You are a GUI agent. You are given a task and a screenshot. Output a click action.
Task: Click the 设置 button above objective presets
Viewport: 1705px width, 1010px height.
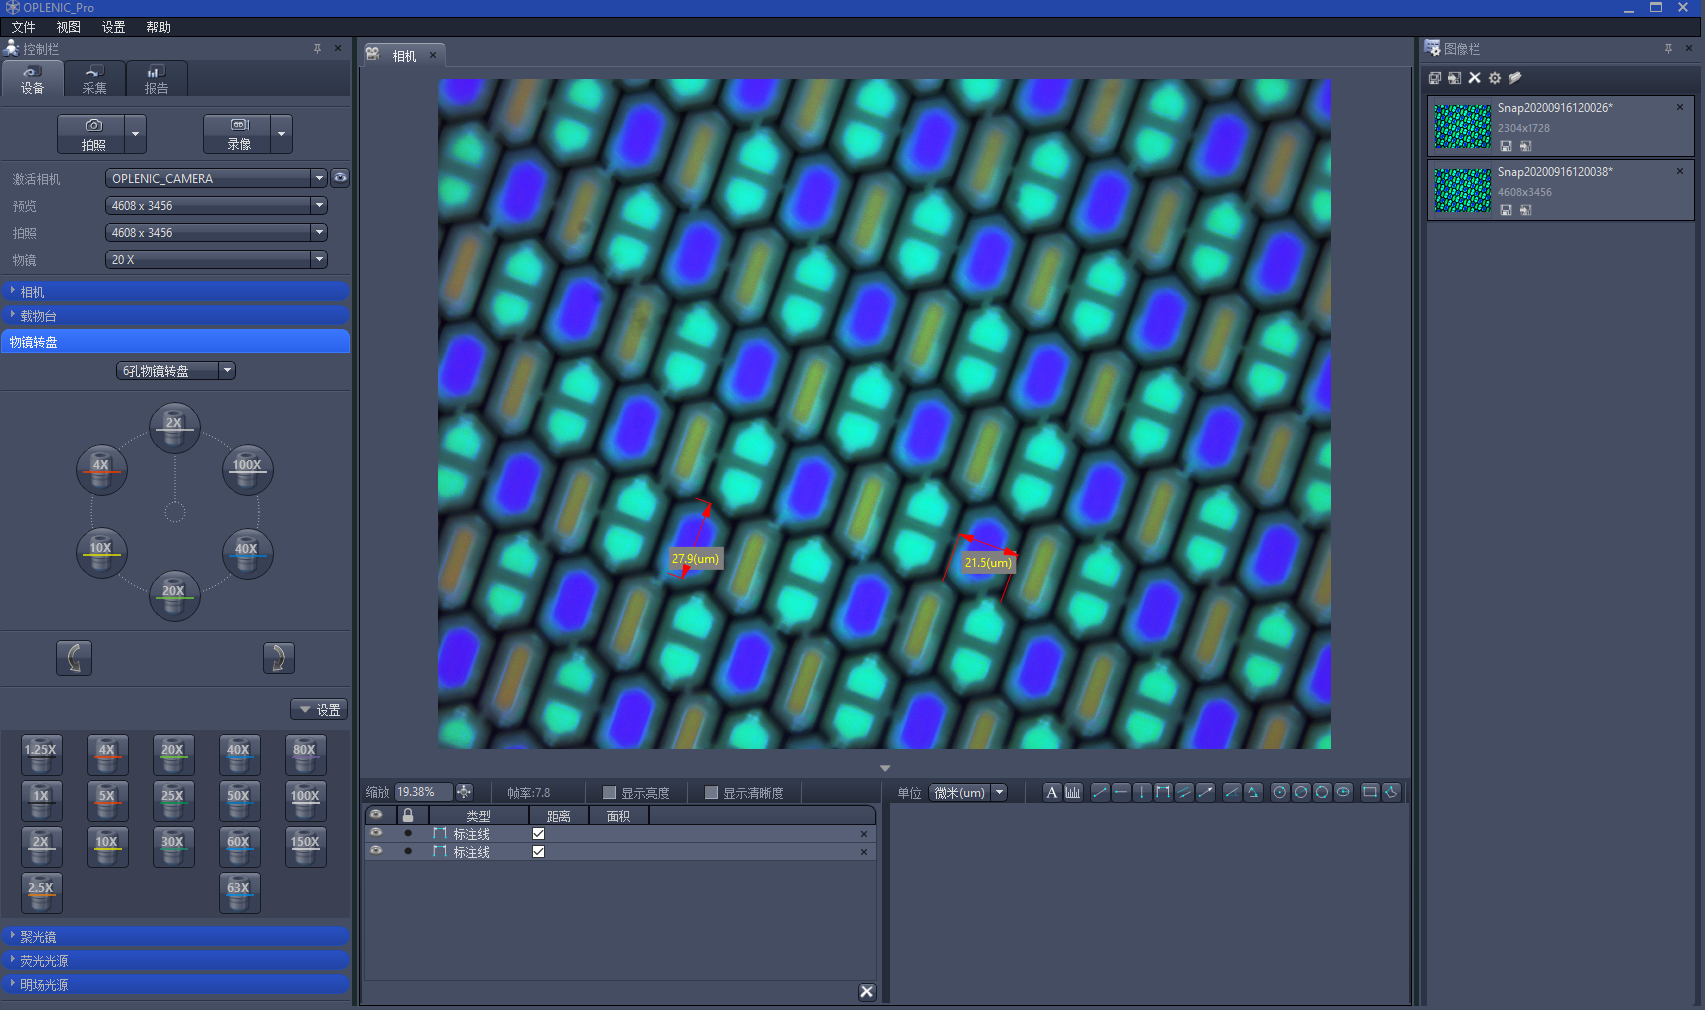point(319,710)
